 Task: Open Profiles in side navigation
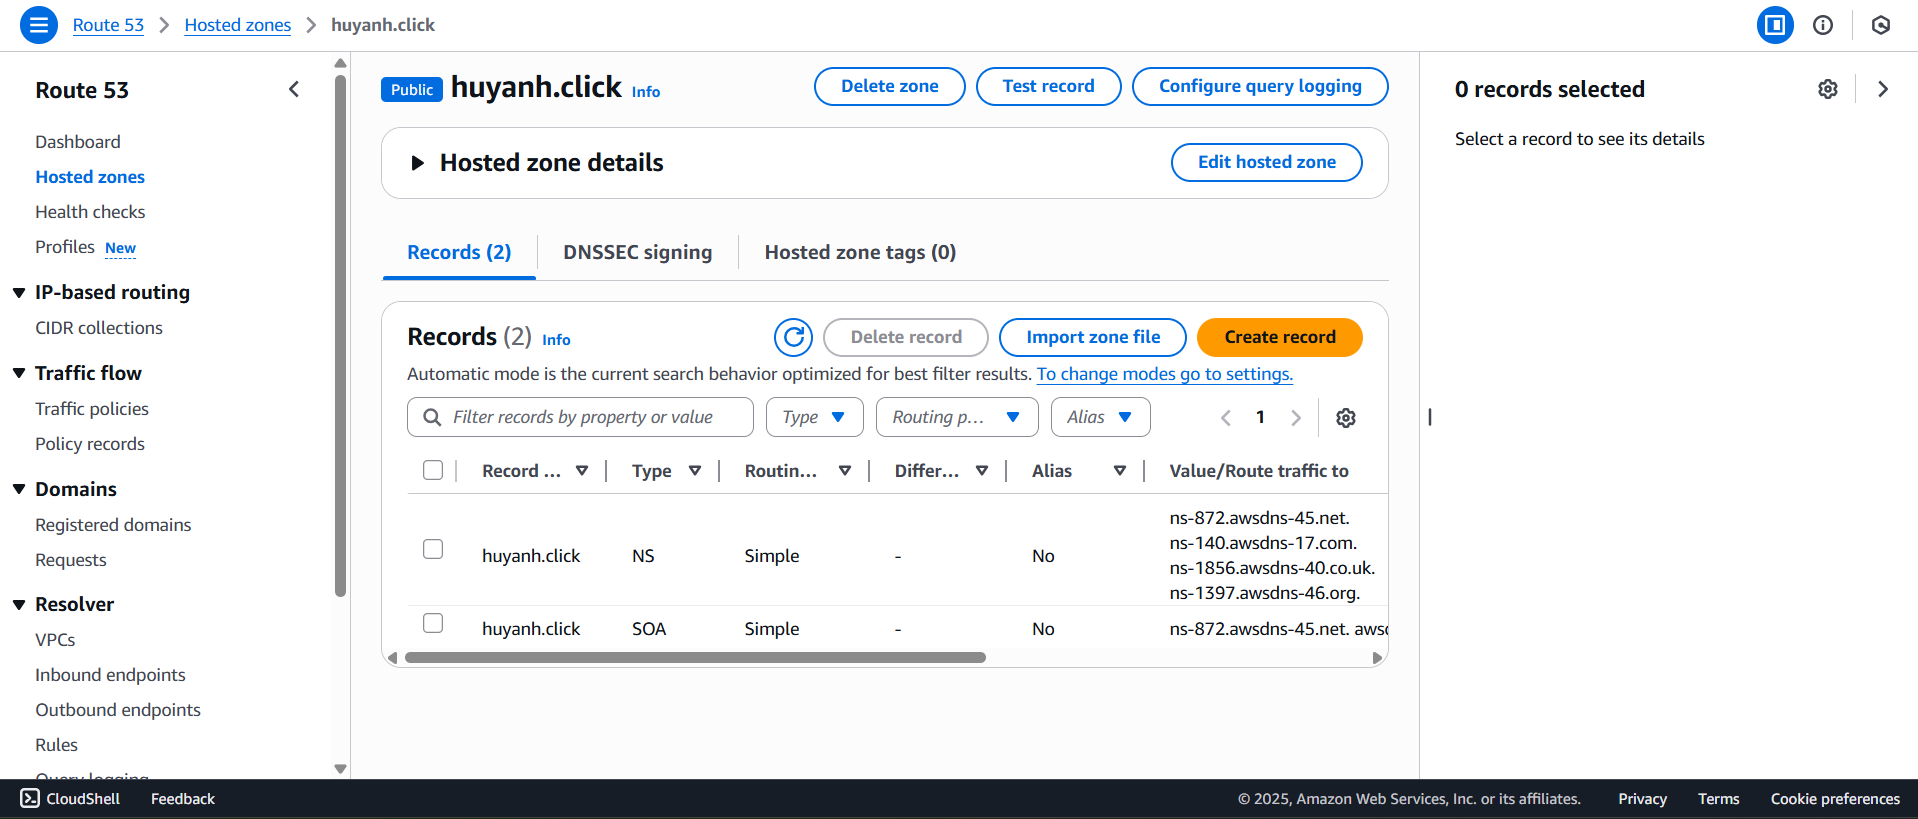pos(65,247)
